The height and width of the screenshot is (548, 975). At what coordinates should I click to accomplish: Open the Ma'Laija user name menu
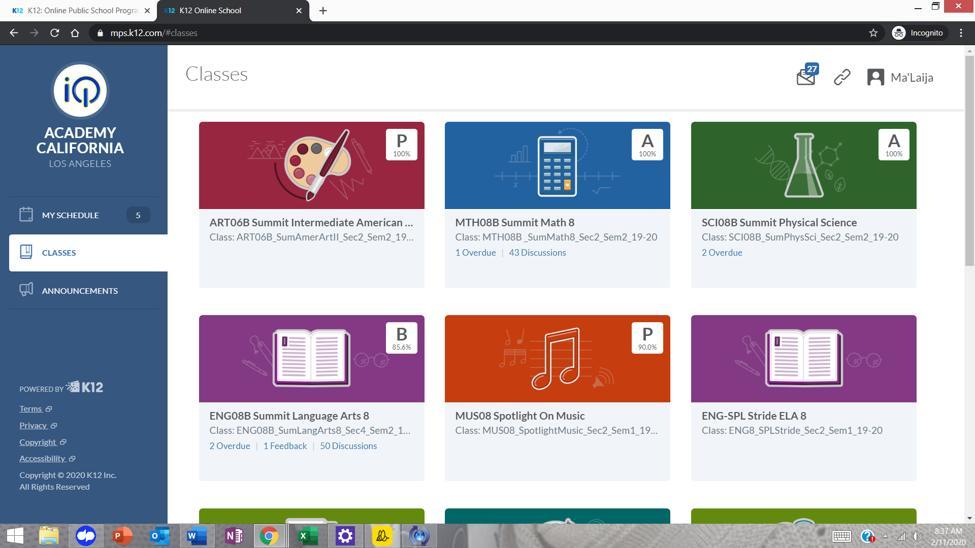(x=912, y=77)
